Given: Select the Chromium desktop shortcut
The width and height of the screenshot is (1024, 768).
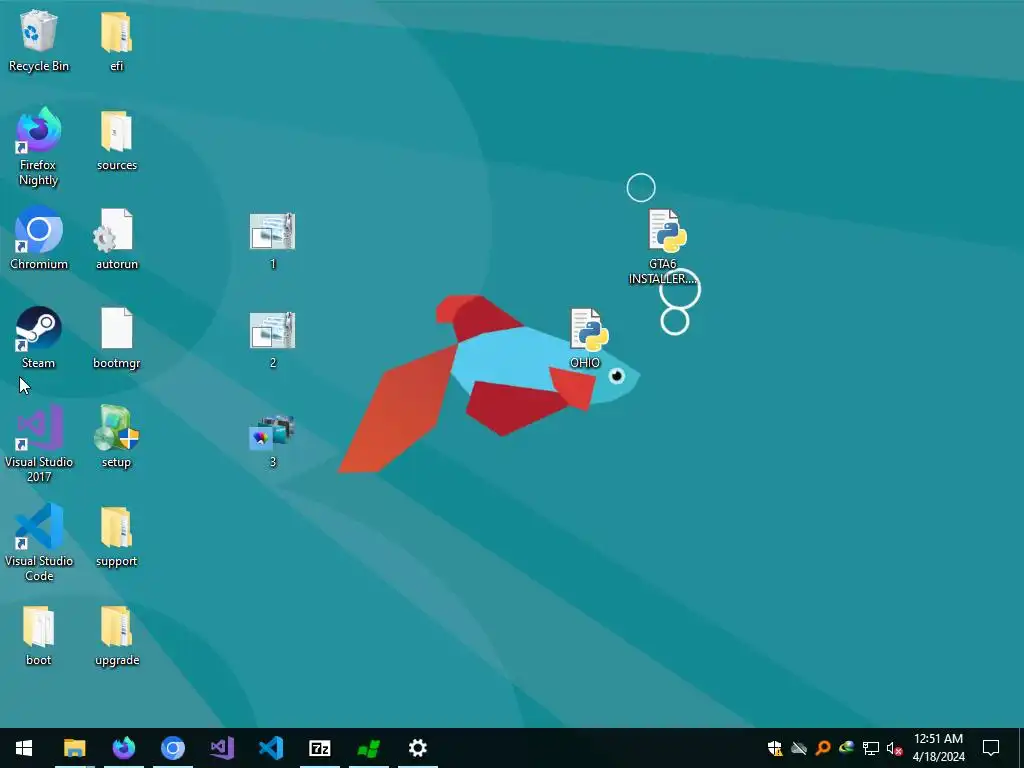Looking at the screenshot, I should coord(39,238).
